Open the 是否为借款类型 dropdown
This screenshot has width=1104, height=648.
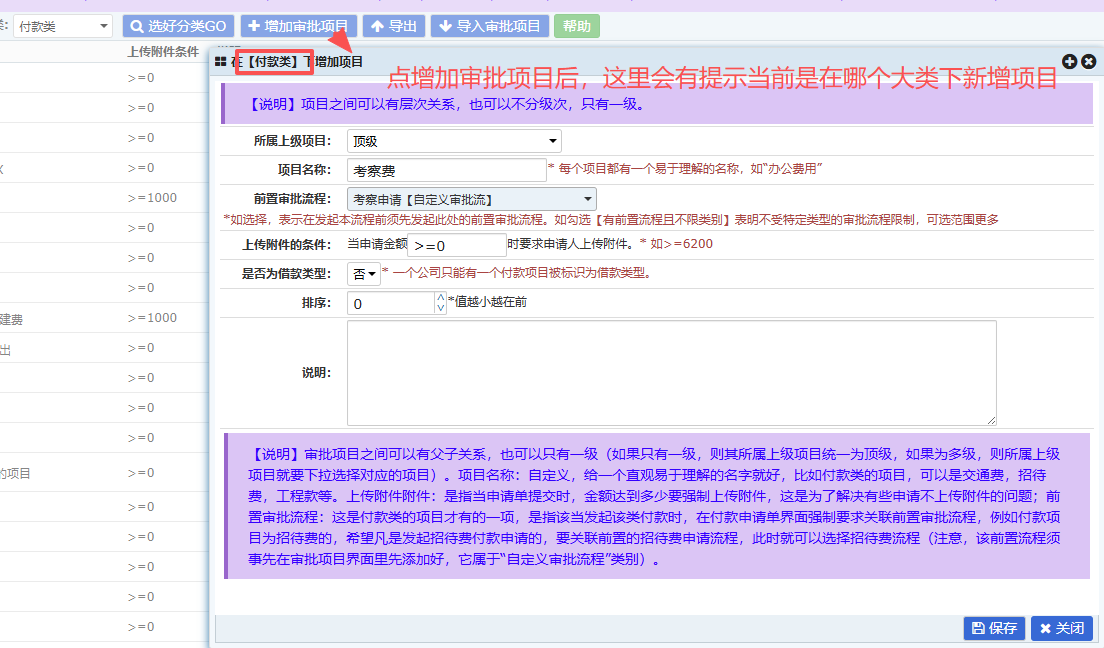click(364, 272)
